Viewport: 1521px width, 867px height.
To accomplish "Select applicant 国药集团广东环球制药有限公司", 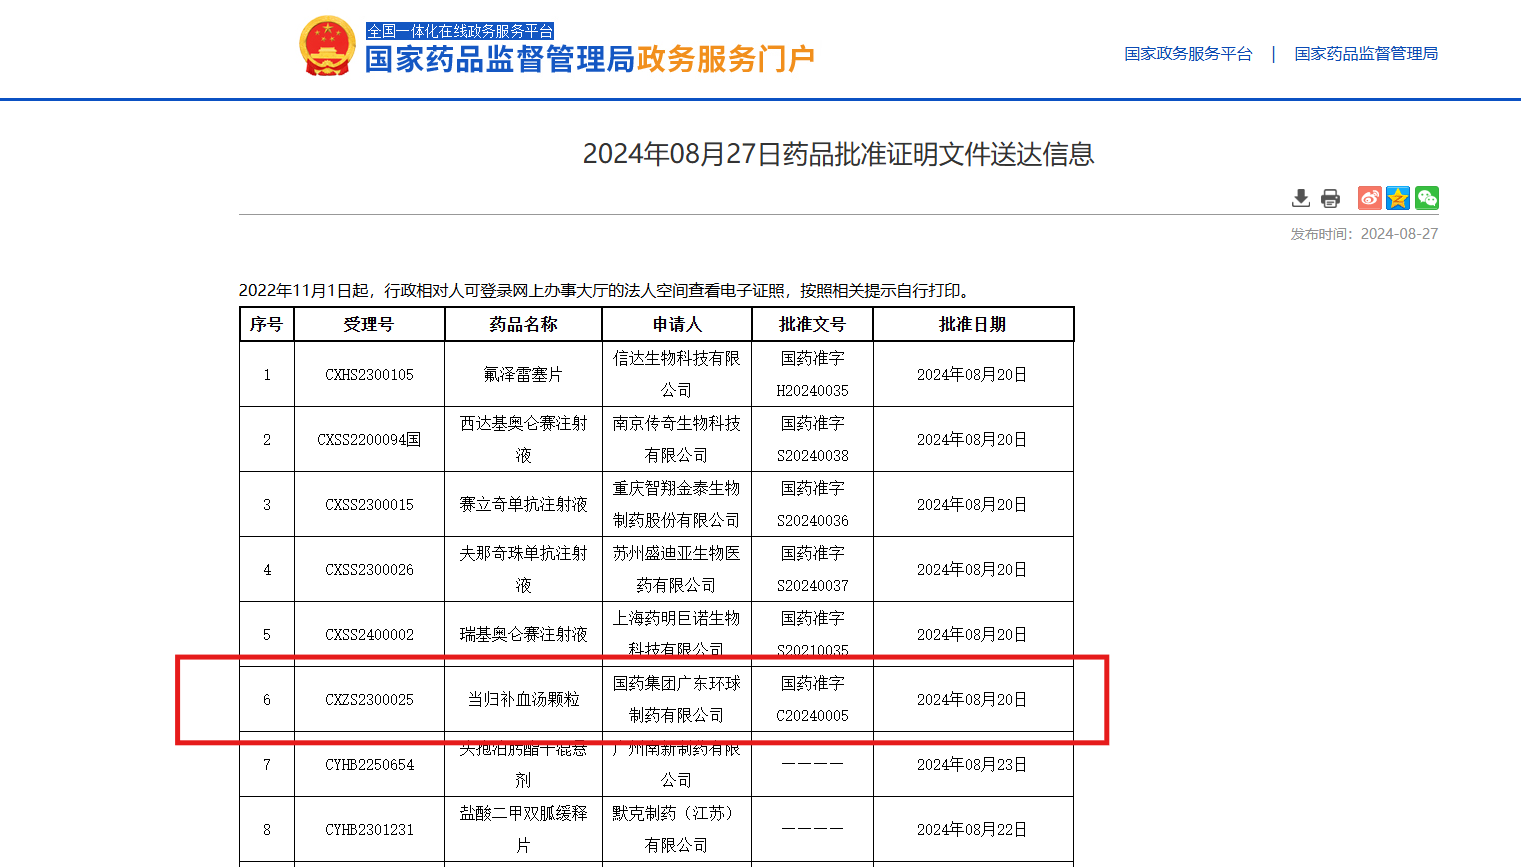I will pos(677,699).
